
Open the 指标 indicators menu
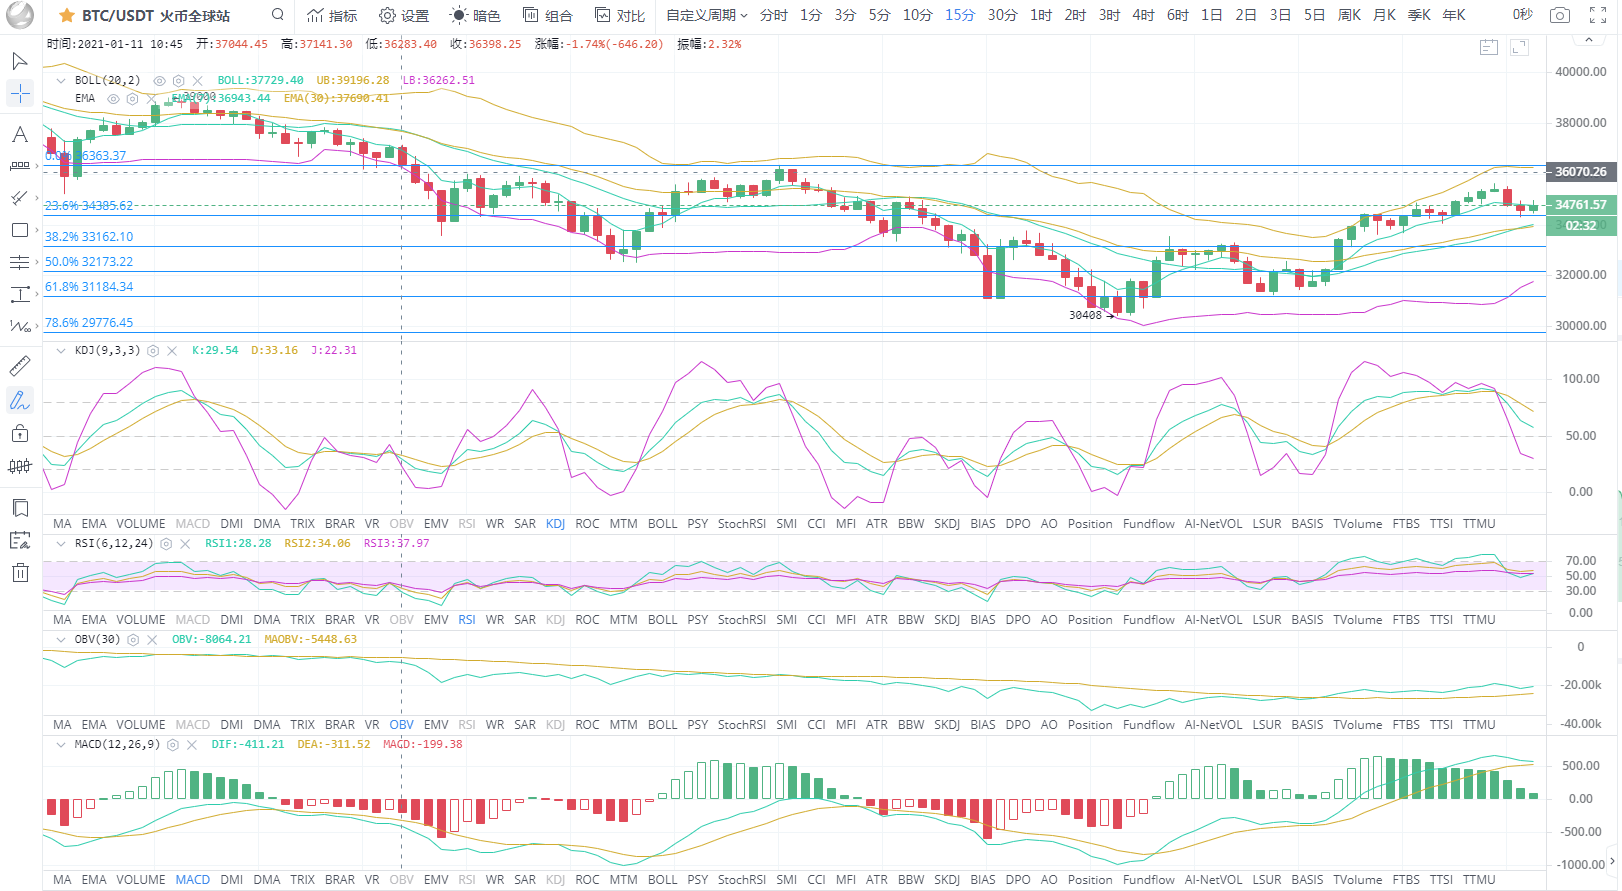[332, 15]
